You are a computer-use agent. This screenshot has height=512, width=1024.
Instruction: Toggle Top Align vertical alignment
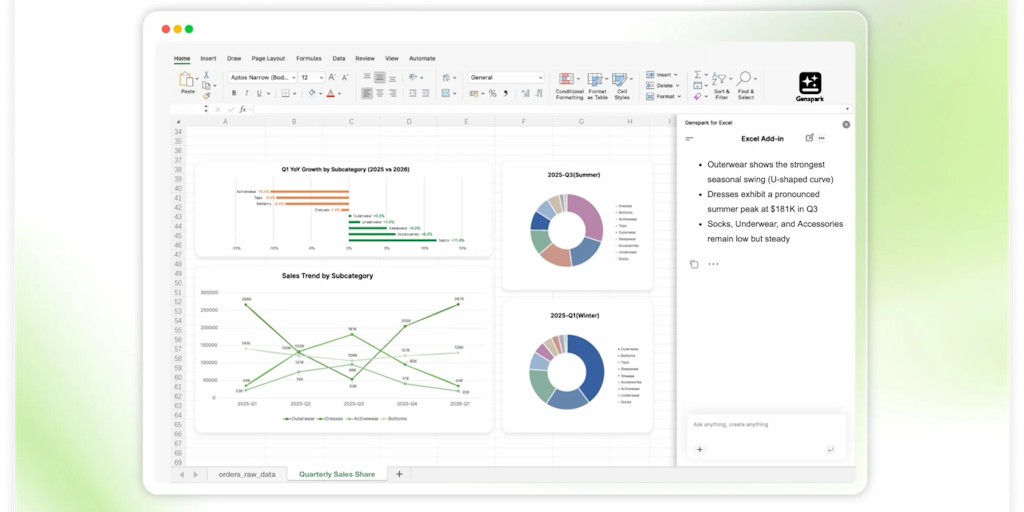(x=367, y=76)
